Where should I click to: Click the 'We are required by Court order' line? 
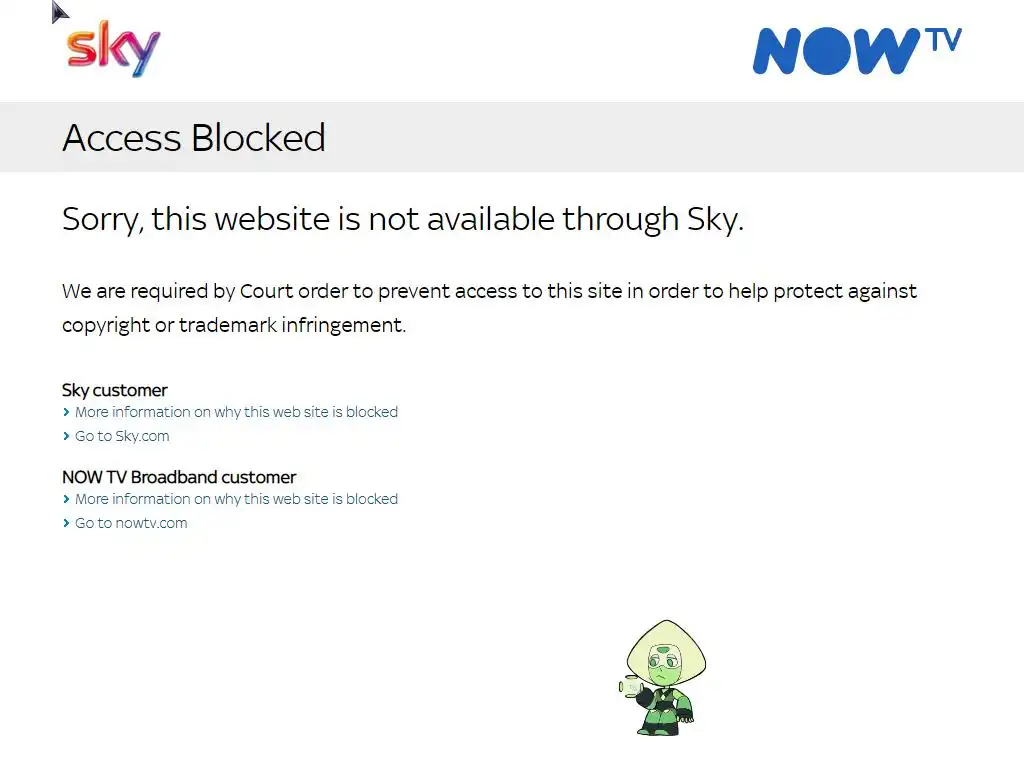pos(489,291)
